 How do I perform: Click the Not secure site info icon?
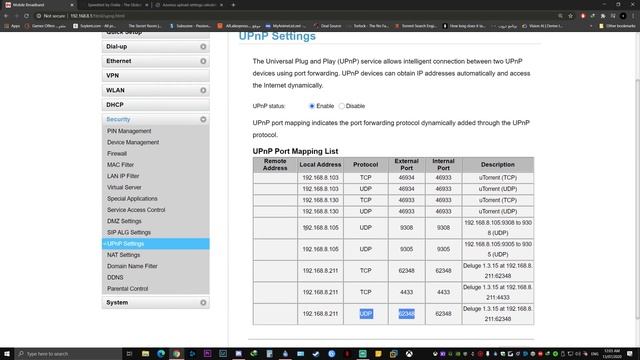39,16
